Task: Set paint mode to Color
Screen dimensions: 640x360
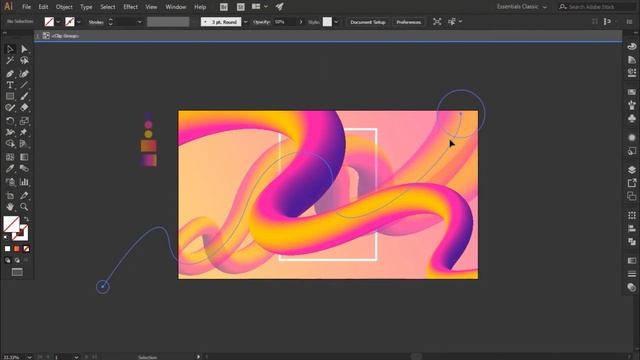Action: pyautogui.click(x=7, y=249)
